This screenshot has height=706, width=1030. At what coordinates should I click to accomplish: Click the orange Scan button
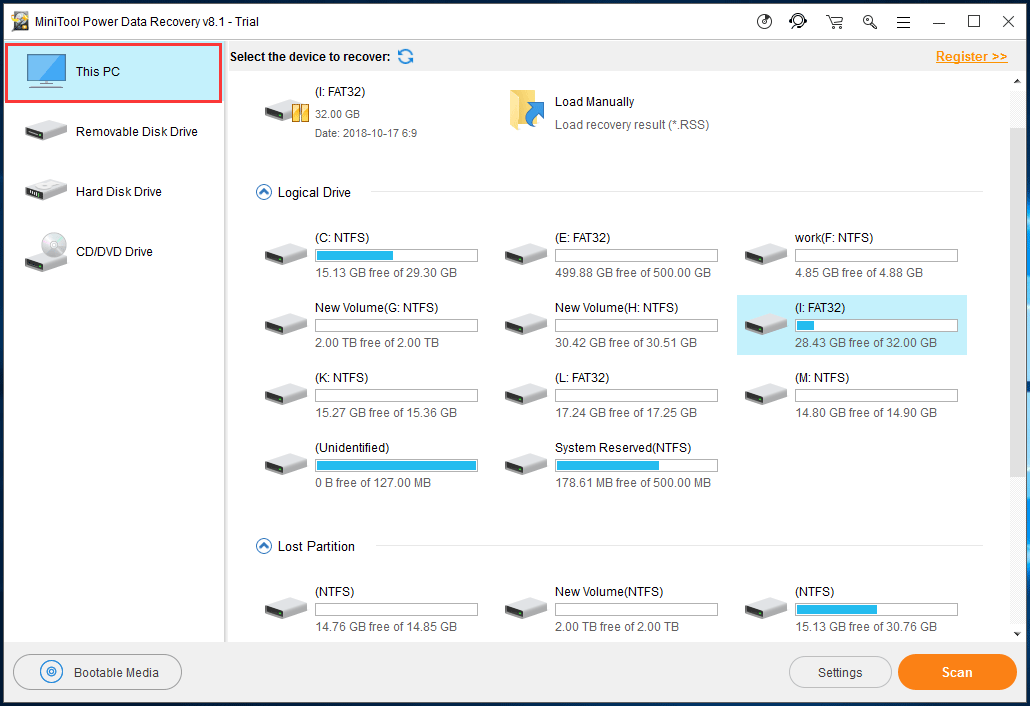point(956,672)
